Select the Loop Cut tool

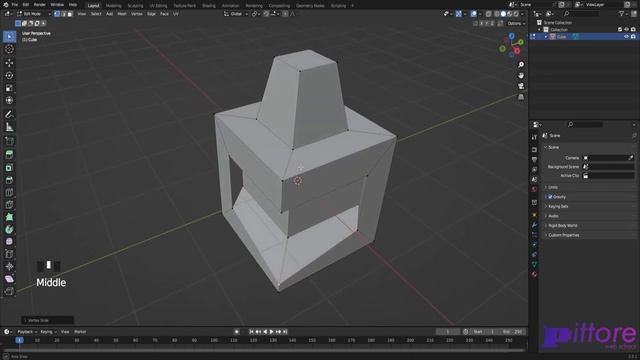point(9,192)
